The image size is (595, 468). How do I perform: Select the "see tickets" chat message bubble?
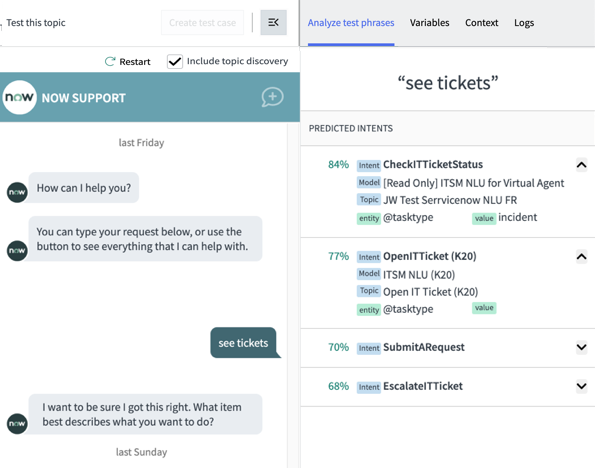(244, 343)
